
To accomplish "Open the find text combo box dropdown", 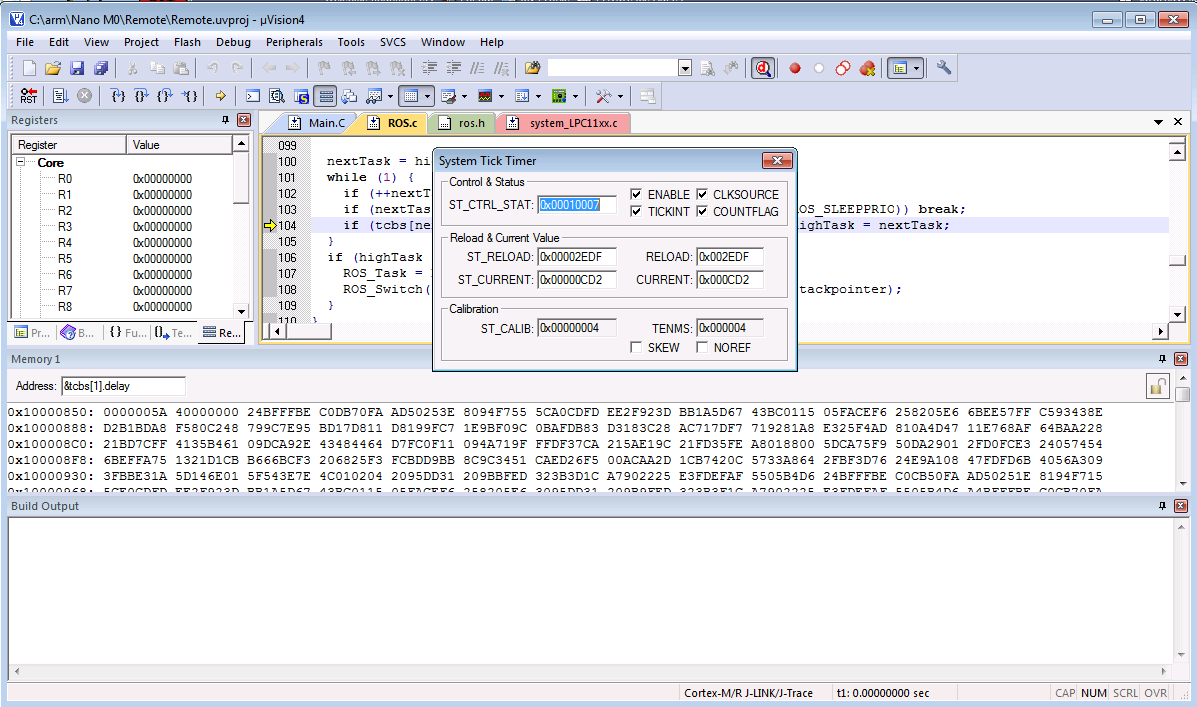I will pyautogui.click(x=685, y=68).
